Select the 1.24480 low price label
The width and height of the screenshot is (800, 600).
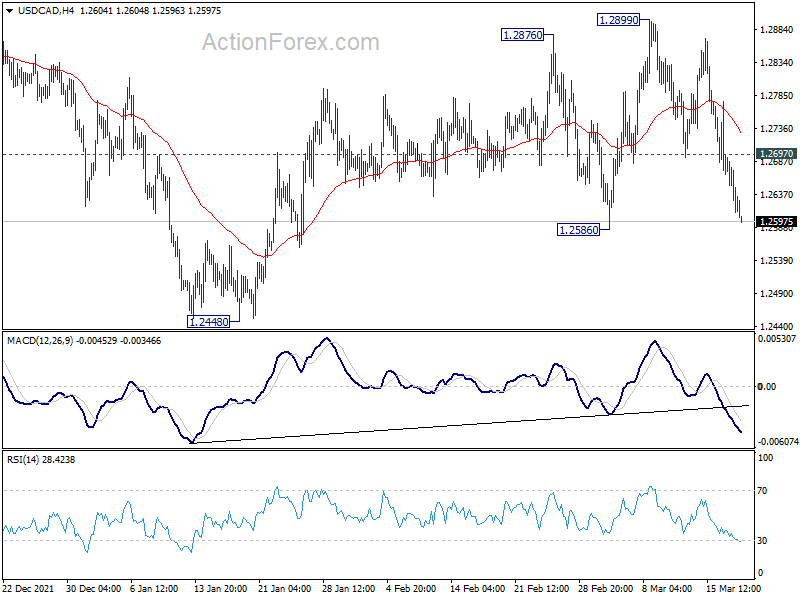point(208,322)
